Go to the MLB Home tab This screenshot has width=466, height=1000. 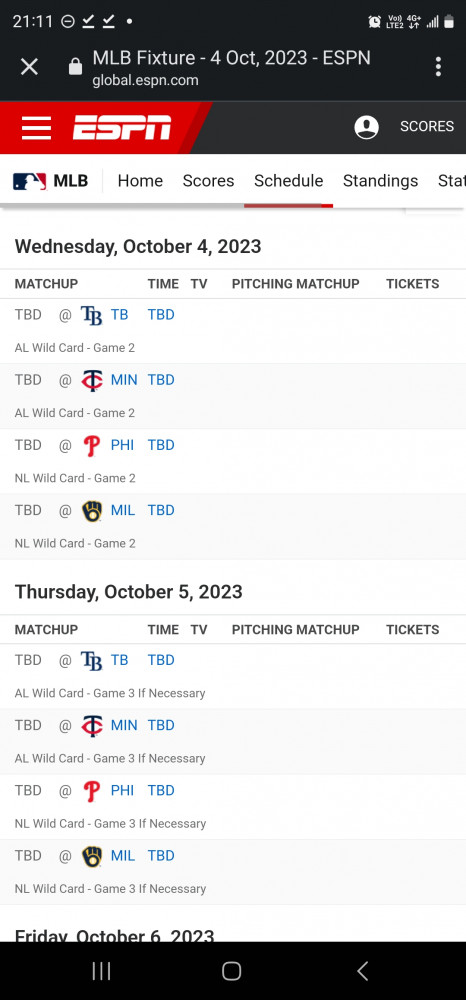pyautogui.click(x=140, y=181)
